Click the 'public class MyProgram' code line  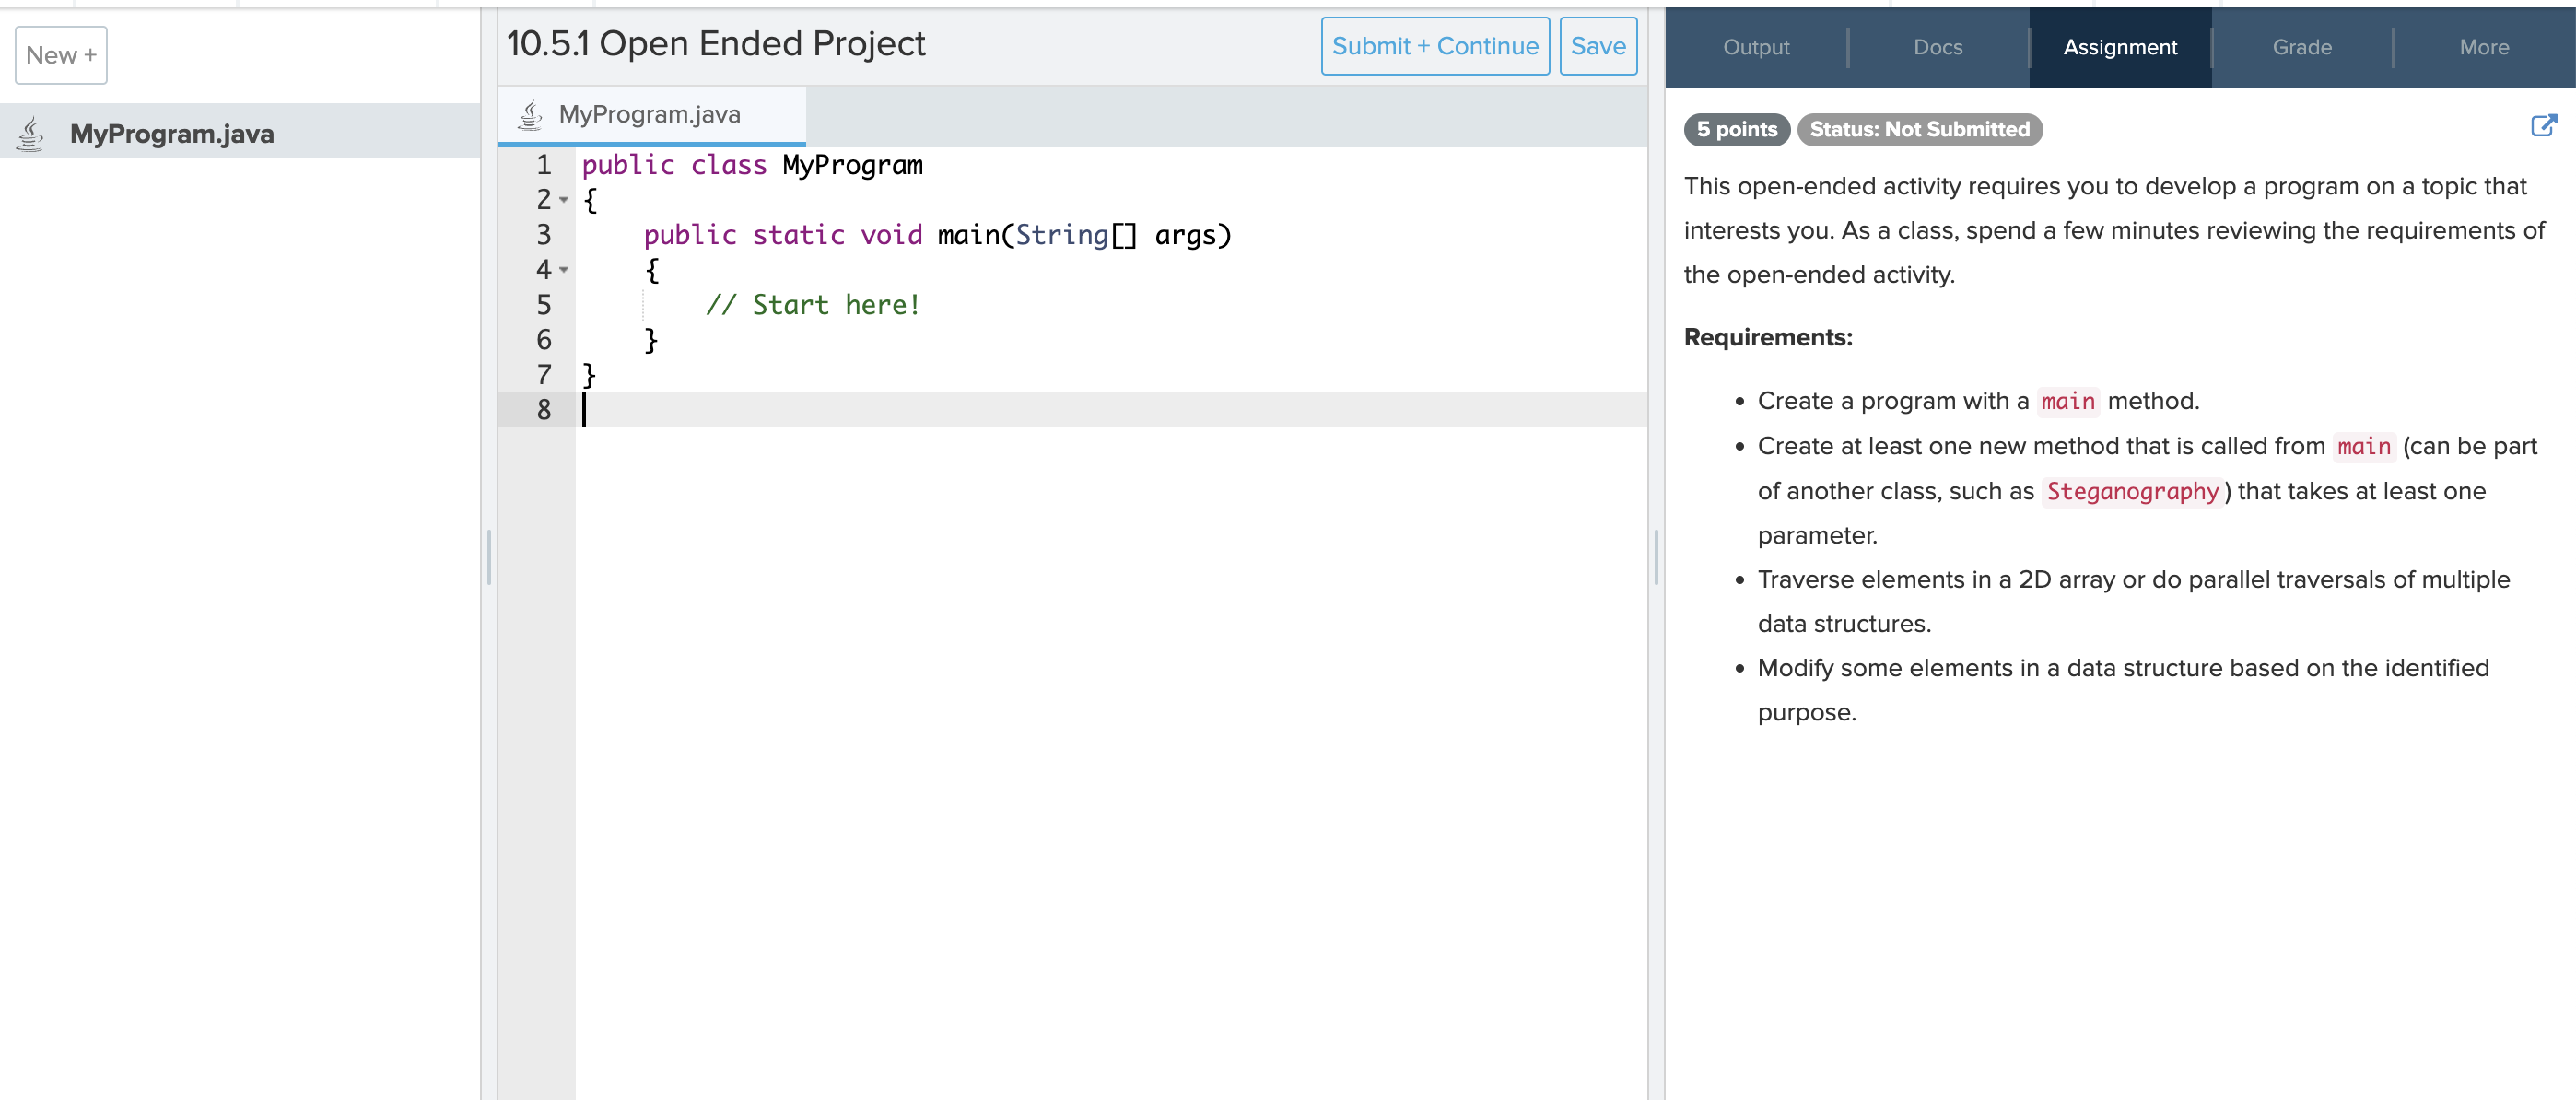(752, 165)
